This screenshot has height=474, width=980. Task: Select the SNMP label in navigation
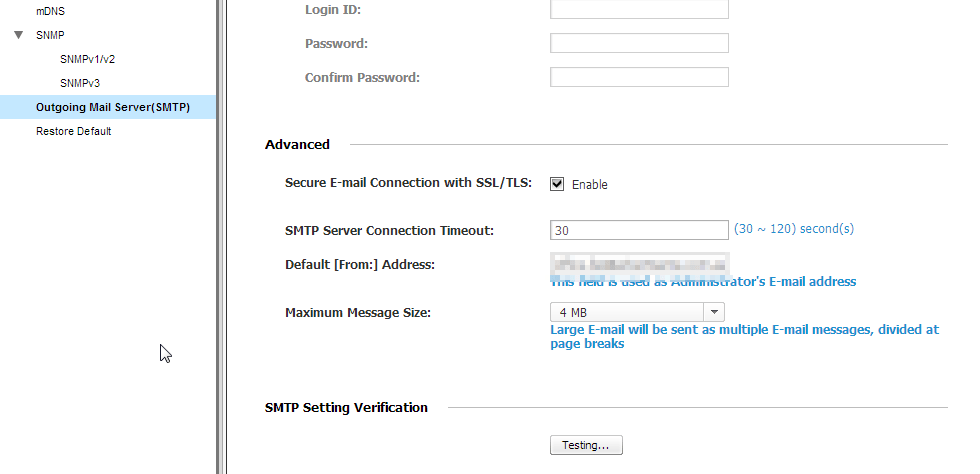click(50, 35)
